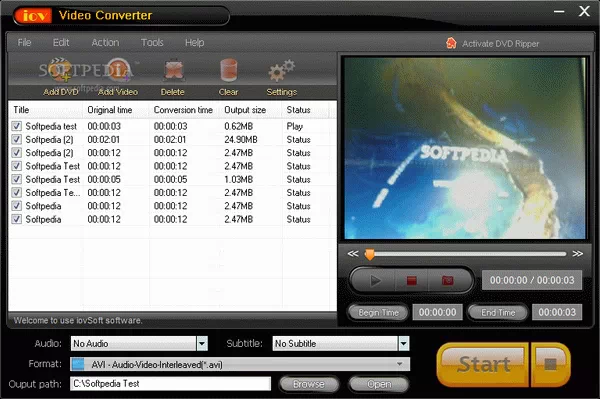Open the Subtitle dropdown arrow
This screenshot has width=600, height=399.
(404, 344)
